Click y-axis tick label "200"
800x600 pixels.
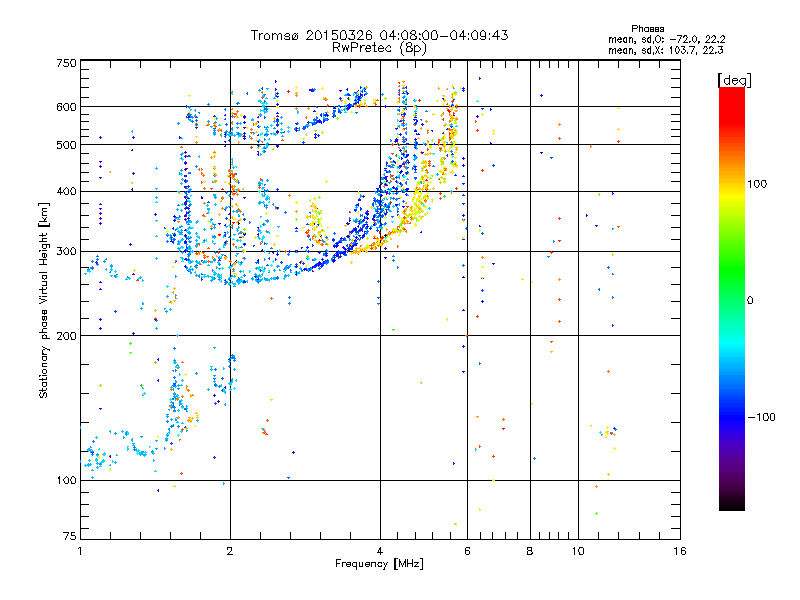66,336
